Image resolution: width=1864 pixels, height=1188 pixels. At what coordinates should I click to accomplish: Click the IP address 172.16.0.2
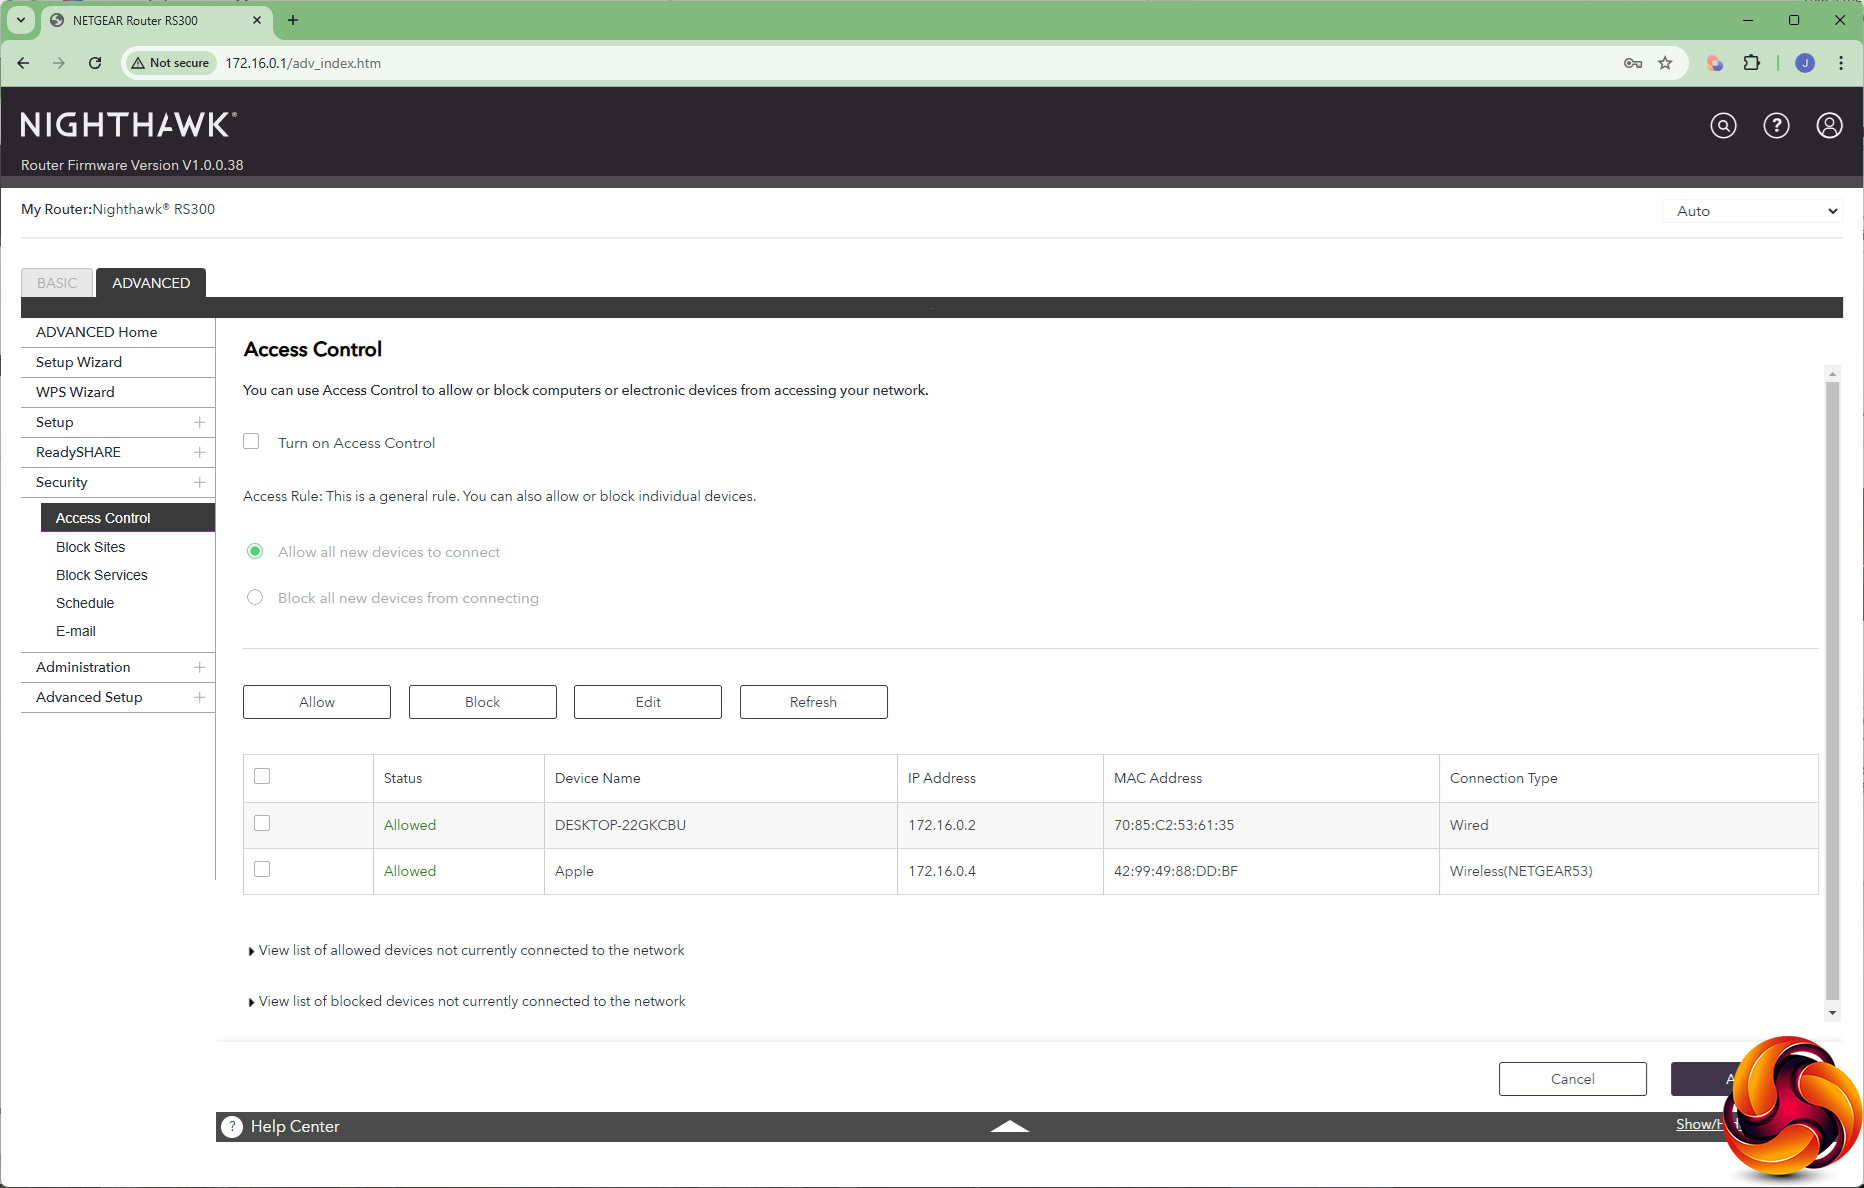(942, 825)
